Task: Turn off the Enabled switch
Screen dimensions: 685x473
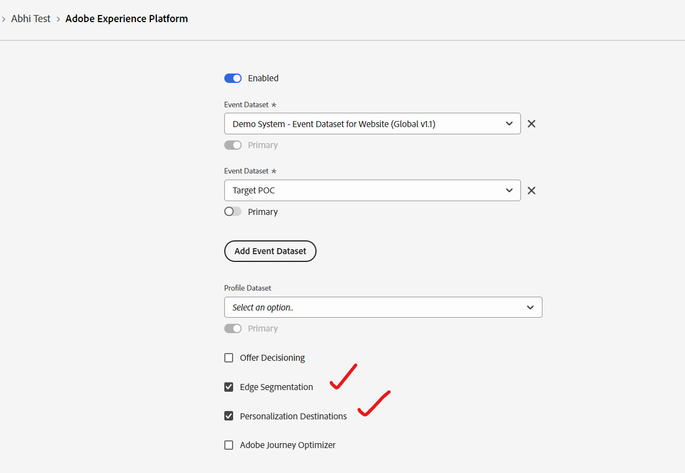Action: [x=233, y=78]
